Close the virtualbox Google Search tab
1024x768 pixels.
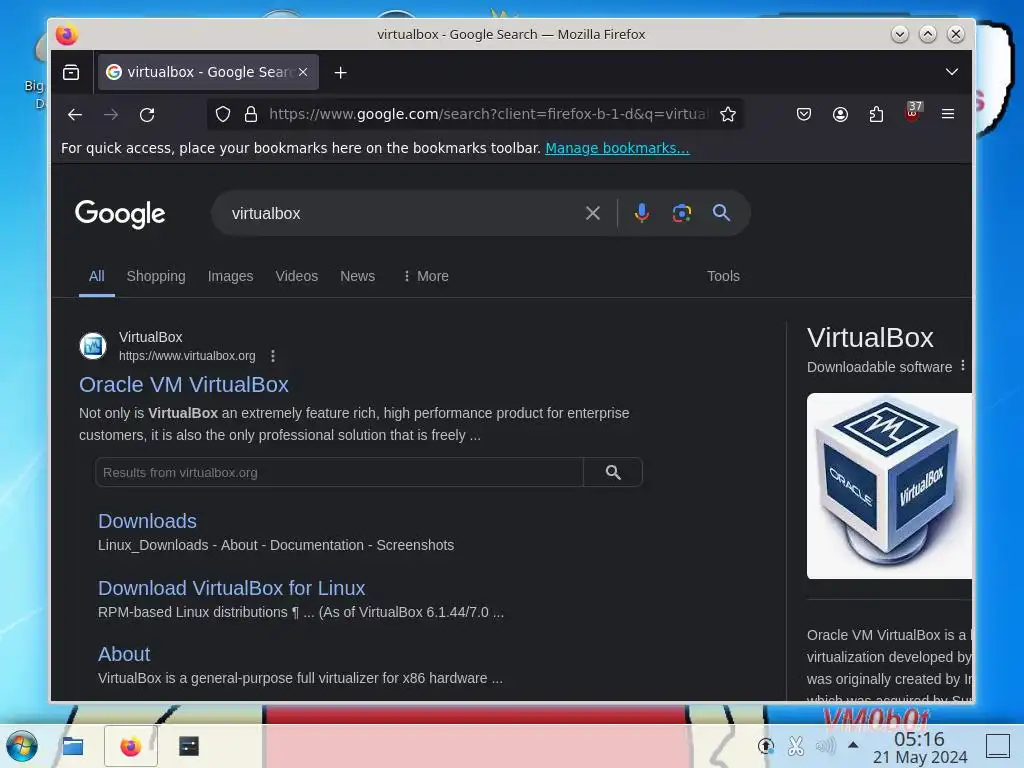303,72
